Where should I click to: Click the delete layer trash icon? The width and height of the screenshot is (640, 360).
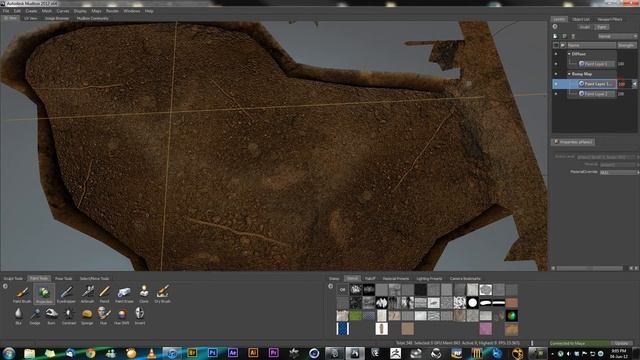tap(573, 36)
